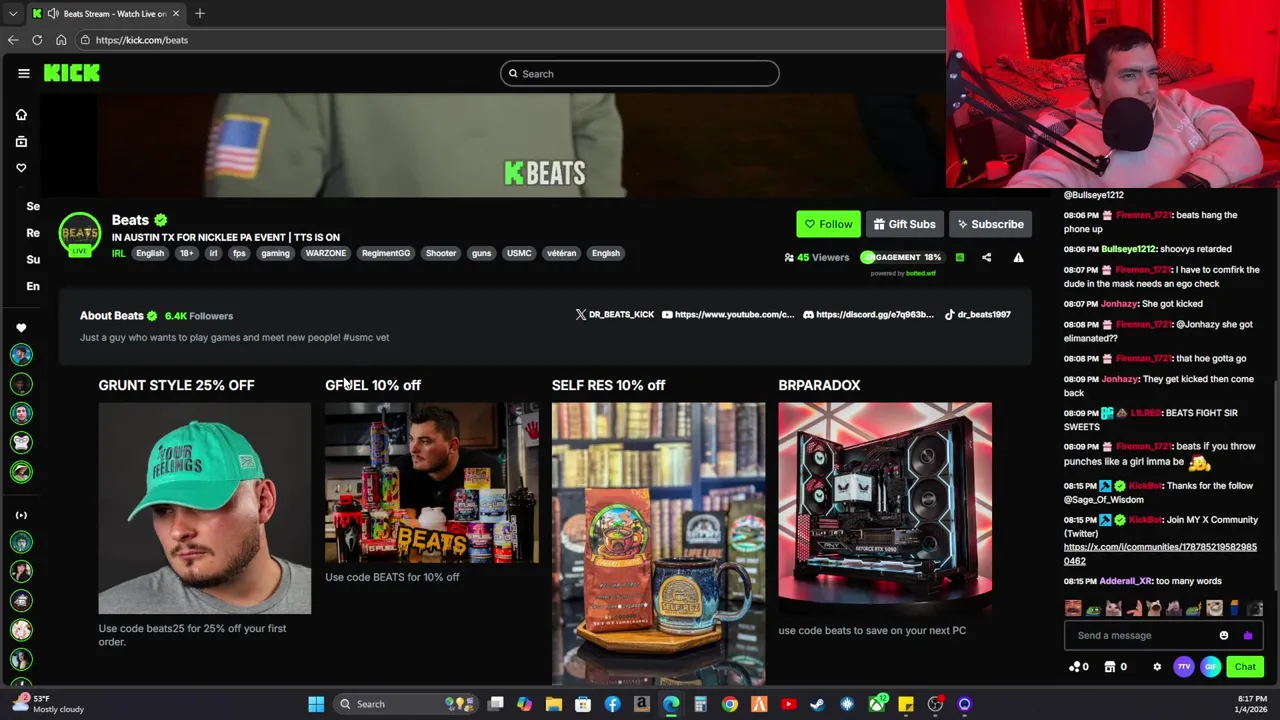Open the 7TV emote button
Viewport: 1280px width, 720px height.
pos(1184,667)
